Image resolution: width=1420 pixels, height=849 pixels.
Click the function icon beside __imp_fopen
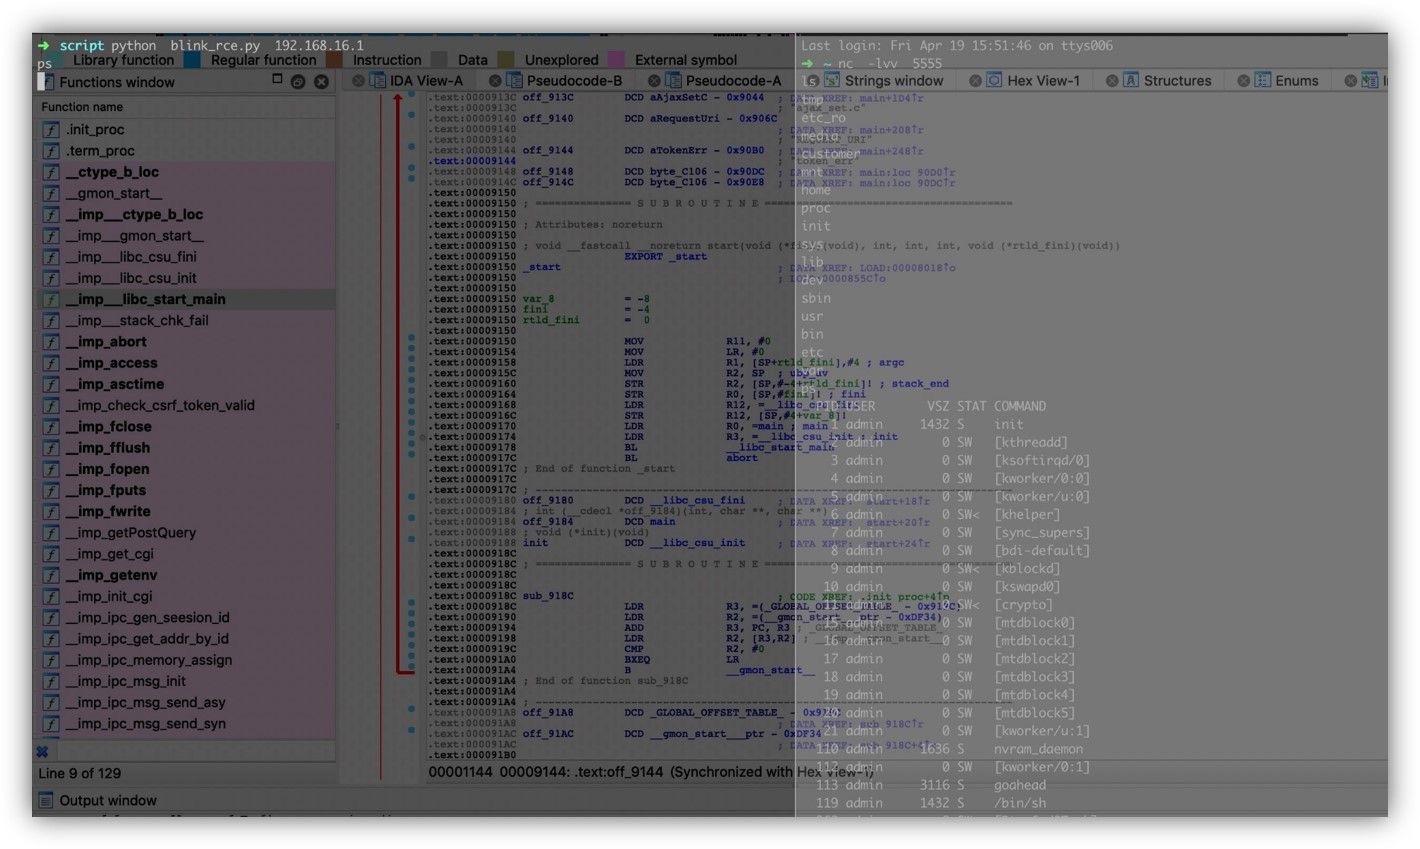pos(51,469)
